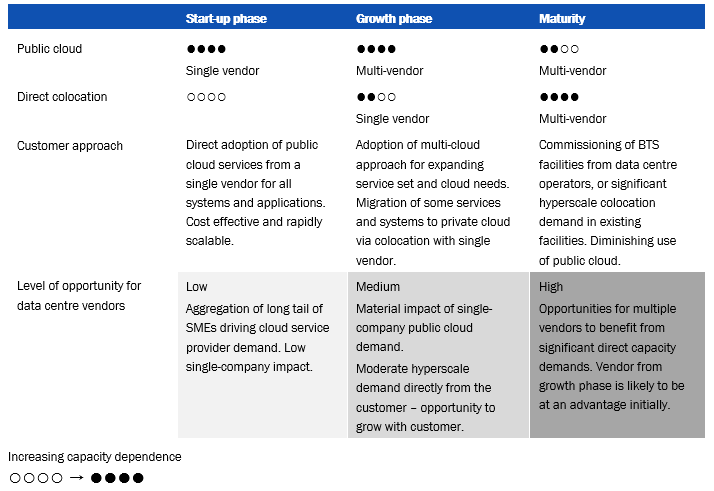Click Public cloud dots under Start-up phase
This screenshot has height=491, width=714.
pyautogui.click(x=206, y=49)
